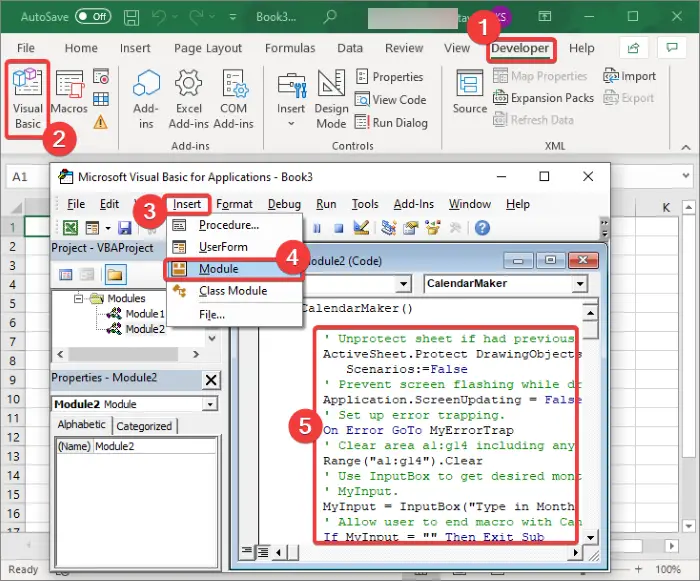
Task: Click Toggle Folders icon in Project pane
Action: pos(115,274)
